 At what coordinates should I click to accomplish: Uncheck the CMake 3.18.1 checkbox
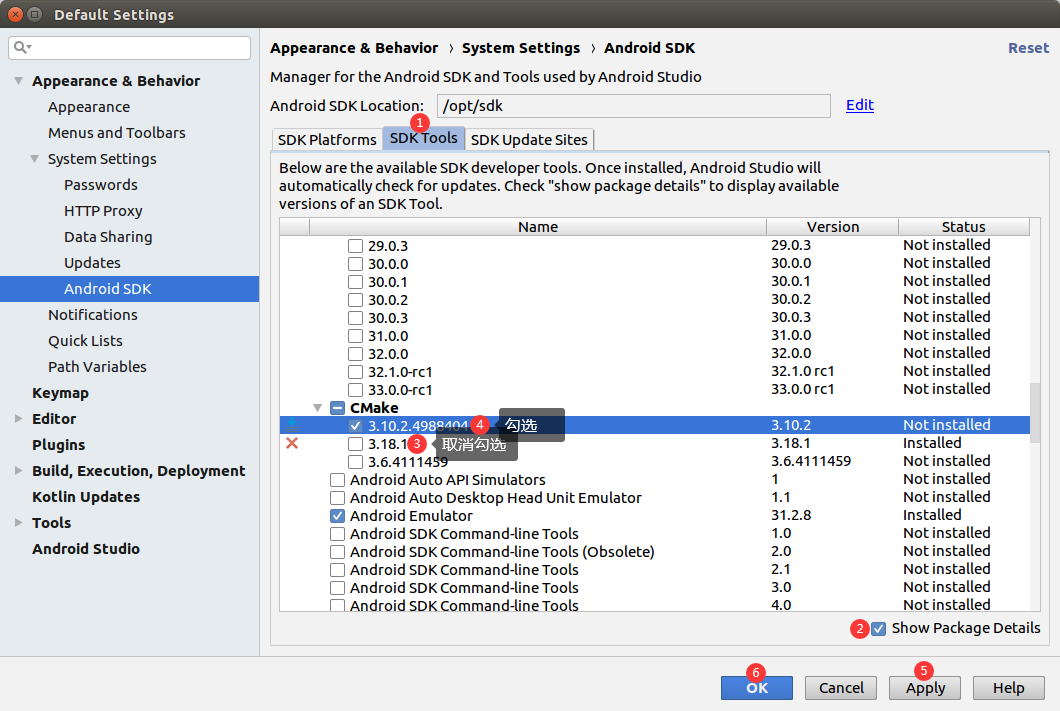(x=355, y=444)
